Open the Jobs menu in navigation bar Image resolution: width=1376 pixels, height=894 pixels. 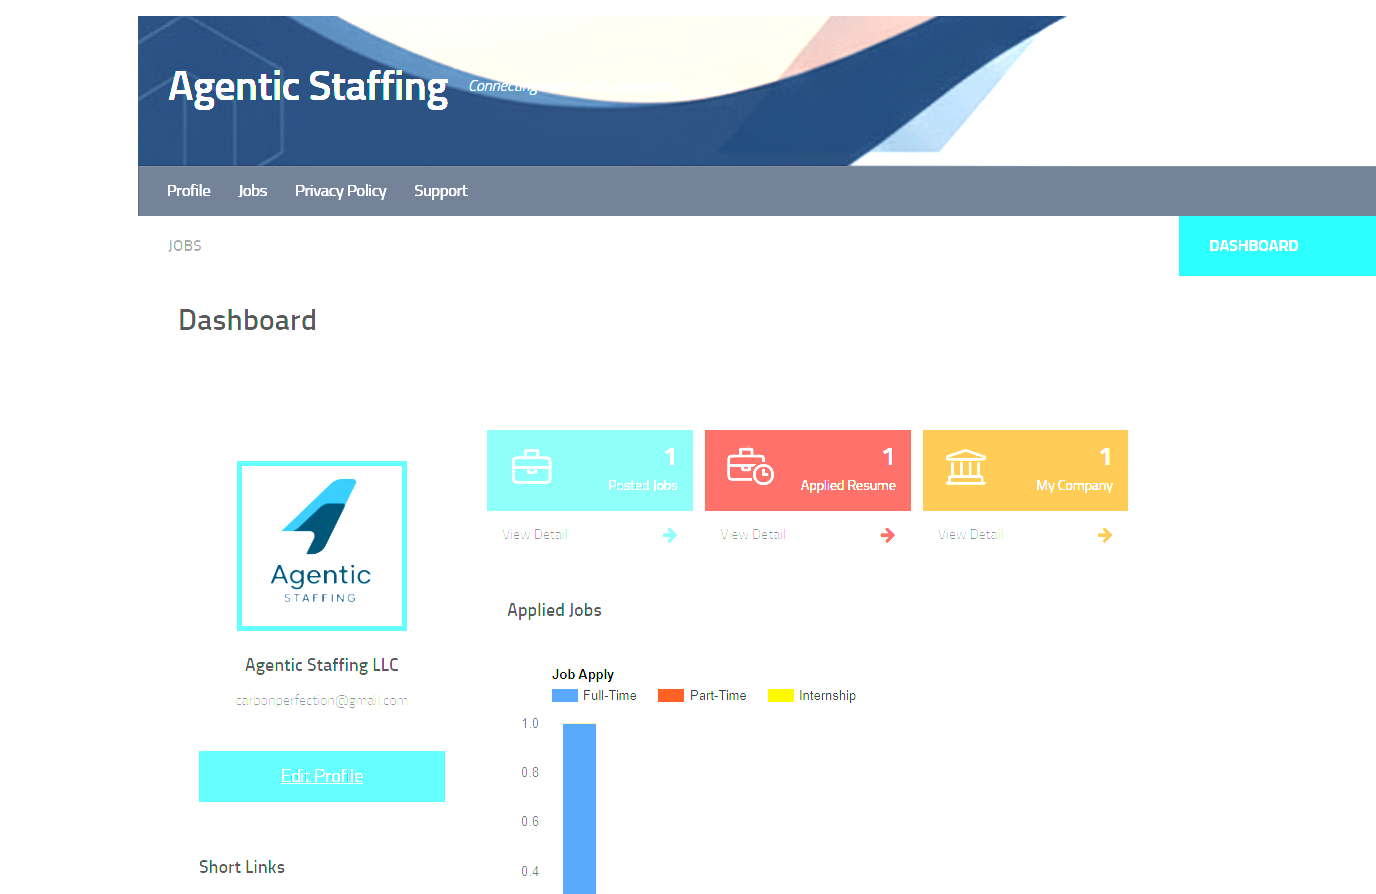tap(252, 191)
